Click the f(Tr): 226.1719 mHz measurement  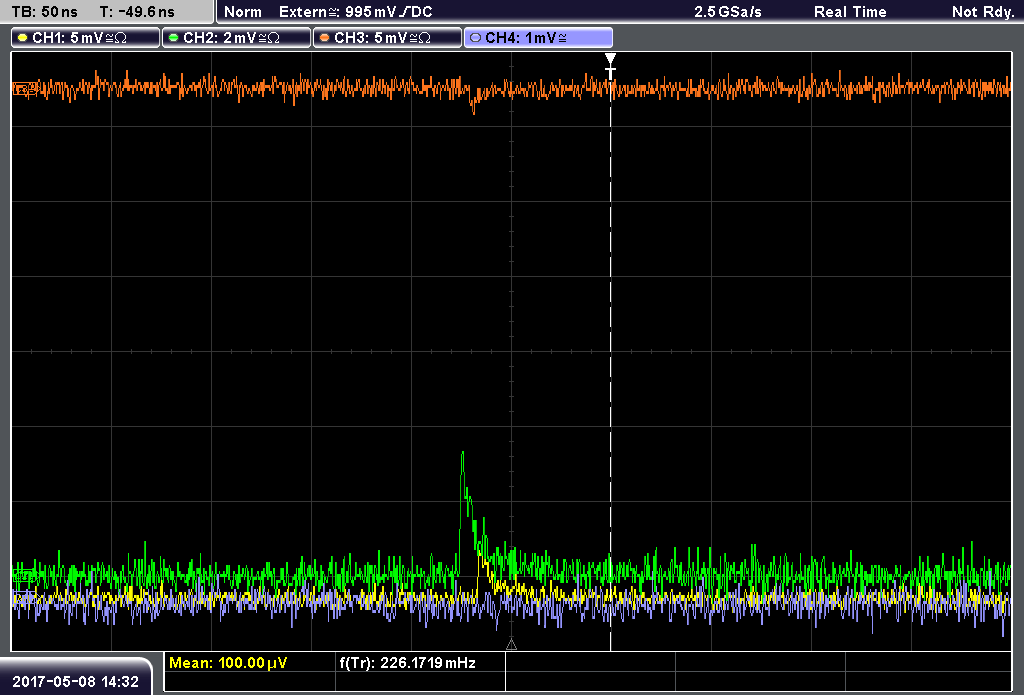pyautogui.click(x=408, y=663)
